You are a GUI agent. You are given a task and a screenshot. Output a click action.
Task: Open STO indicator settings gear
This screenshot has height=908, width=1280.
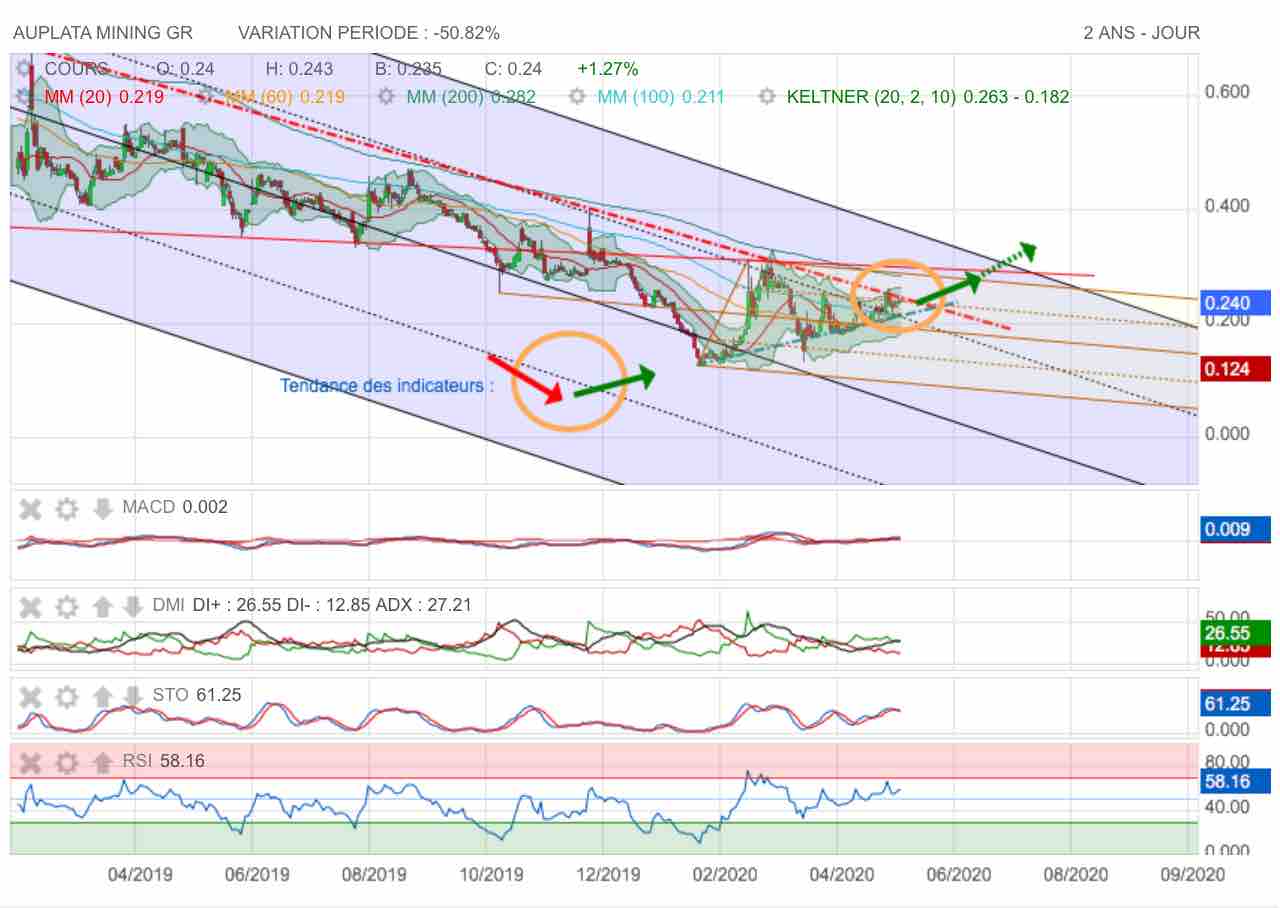pos(66,696)
